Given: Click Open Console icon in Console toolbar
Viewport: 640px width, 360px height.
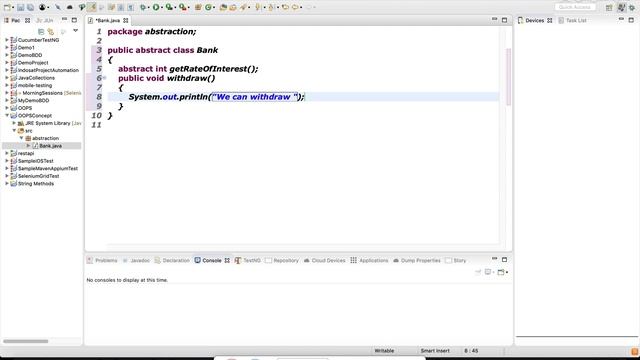Looking at the screenshot, I should click(501, 272).
